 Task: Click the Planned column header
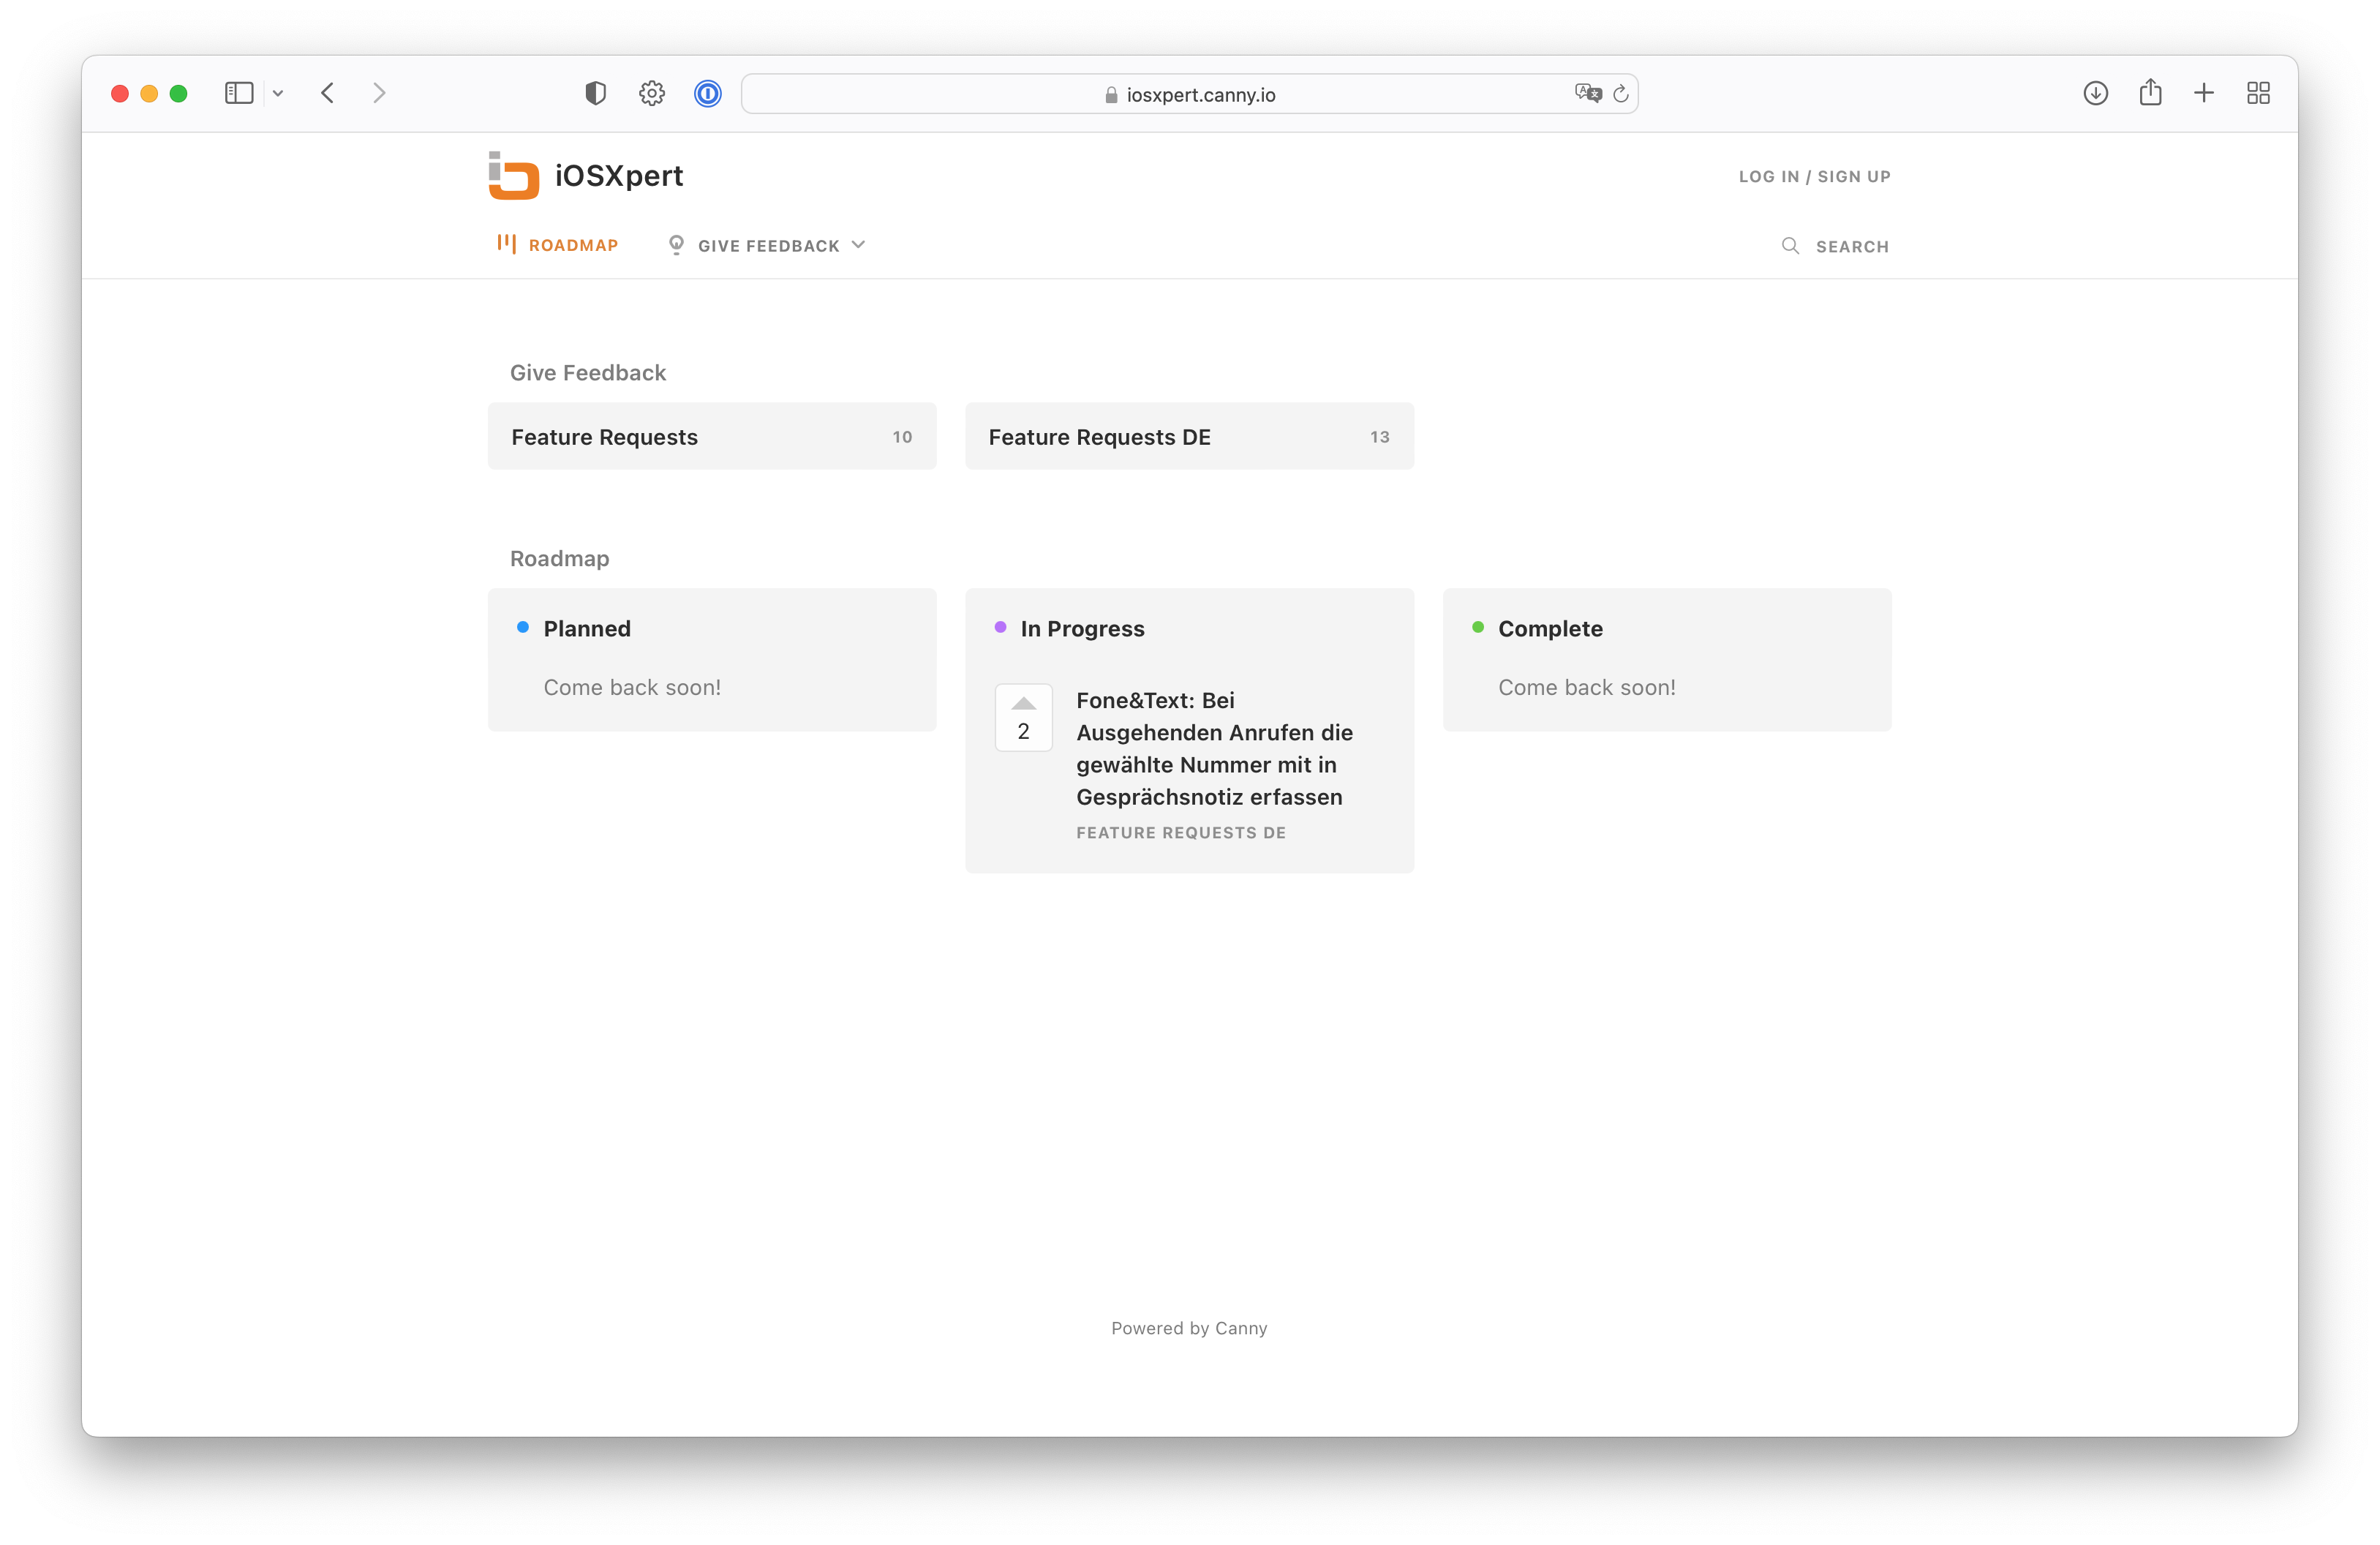pos(587,628)
